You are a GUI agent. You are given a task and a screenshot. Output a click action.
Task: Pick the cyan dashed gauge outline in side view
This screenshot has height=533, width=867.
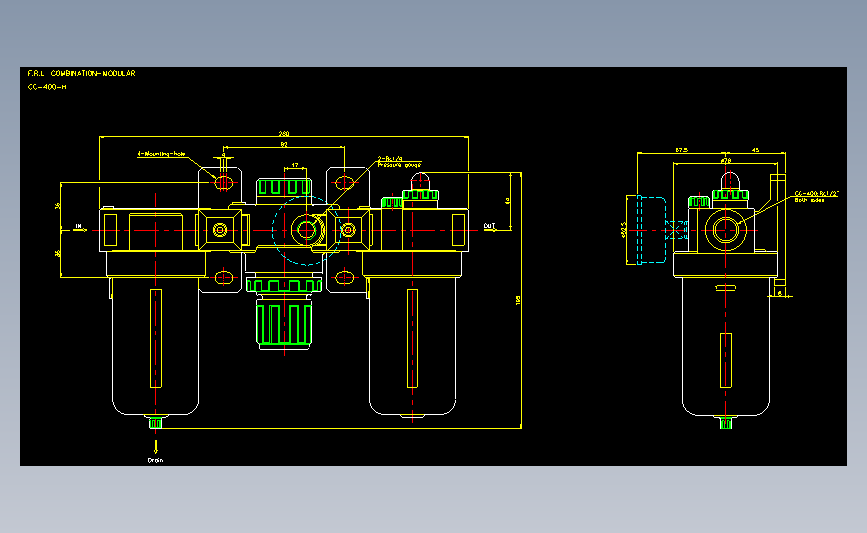[x=651, y=230]
